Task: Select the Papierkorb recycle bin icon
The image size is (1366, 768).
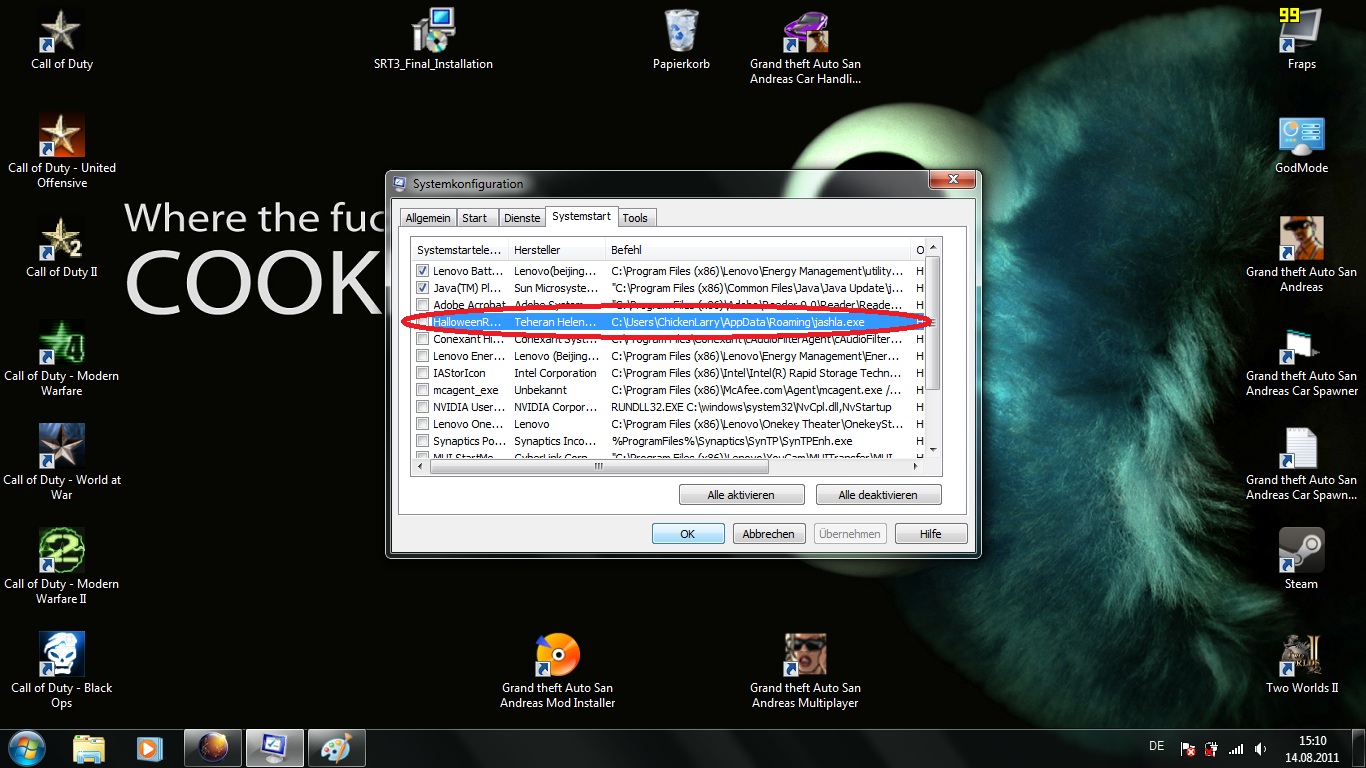Action: pyautogui.click(x=681, y=40)
